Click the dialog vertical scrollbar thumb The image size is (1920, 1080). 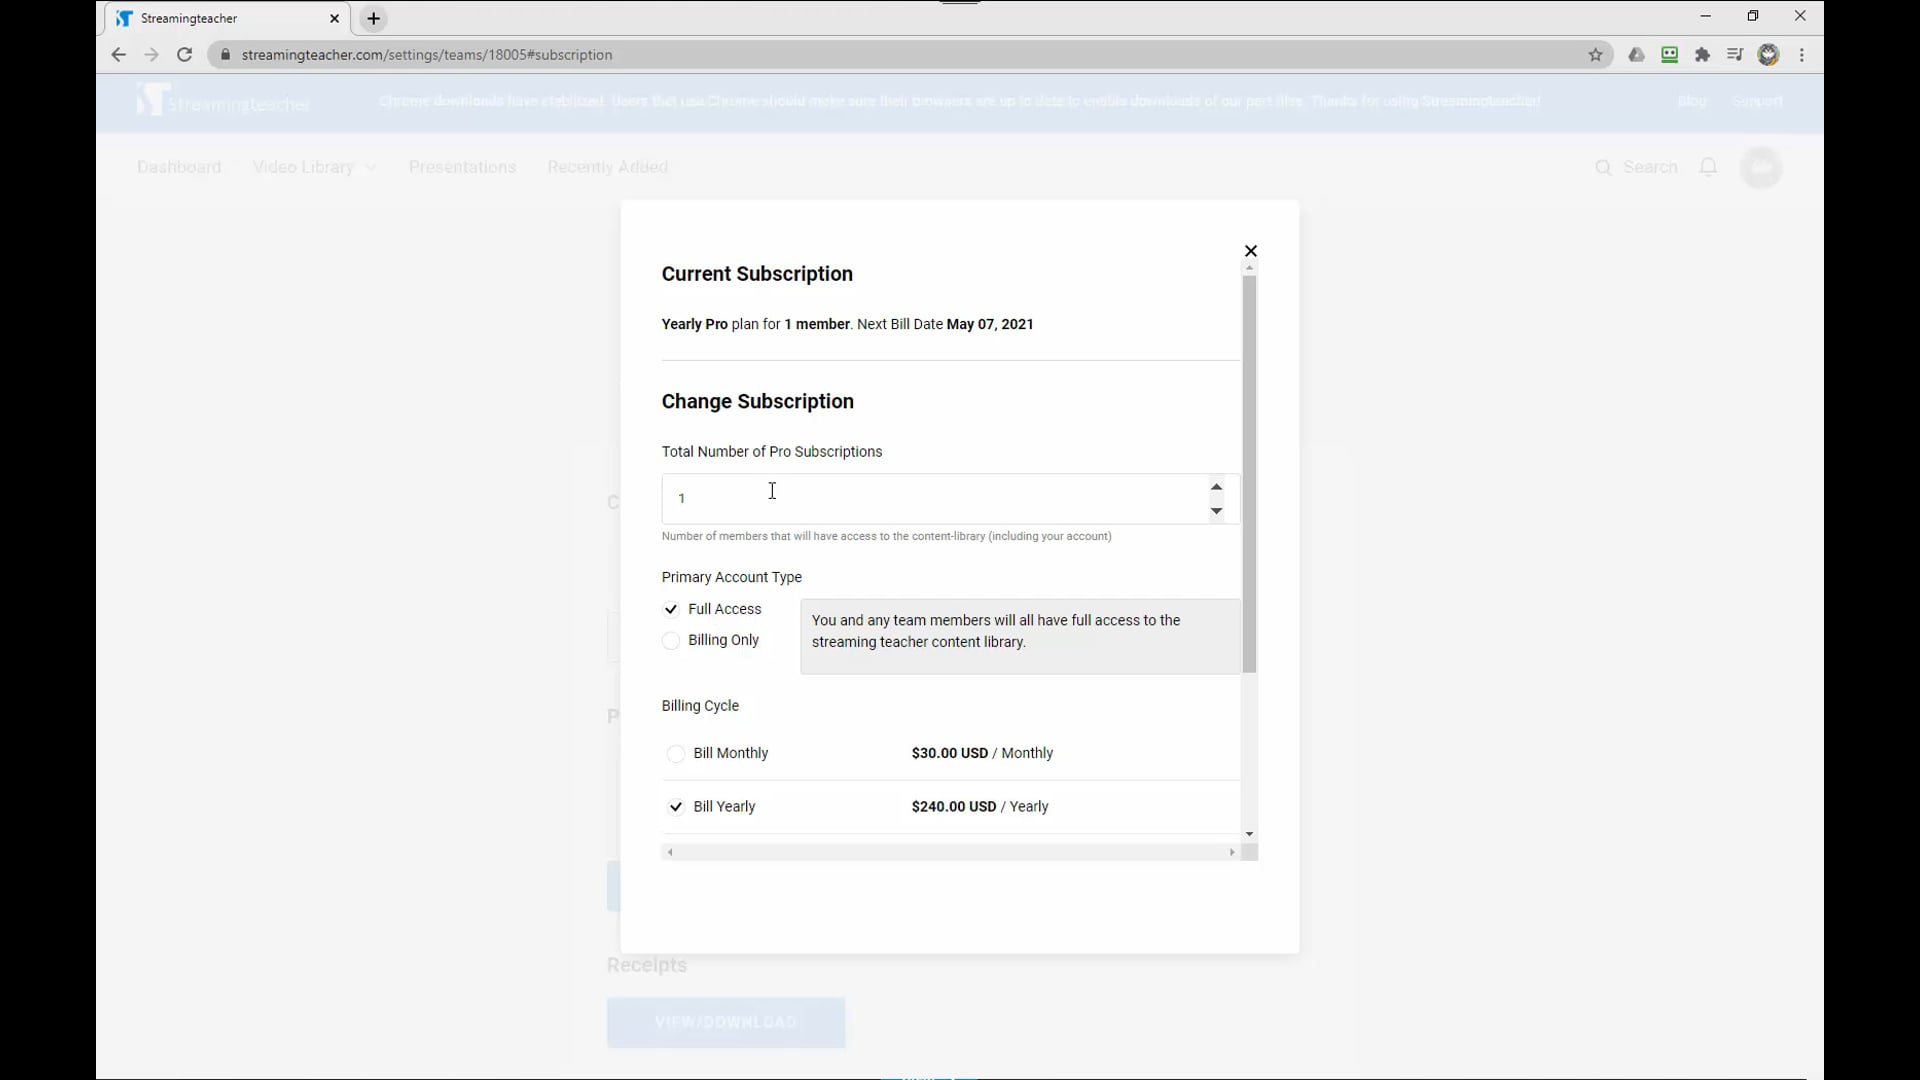pos(1249,474)
